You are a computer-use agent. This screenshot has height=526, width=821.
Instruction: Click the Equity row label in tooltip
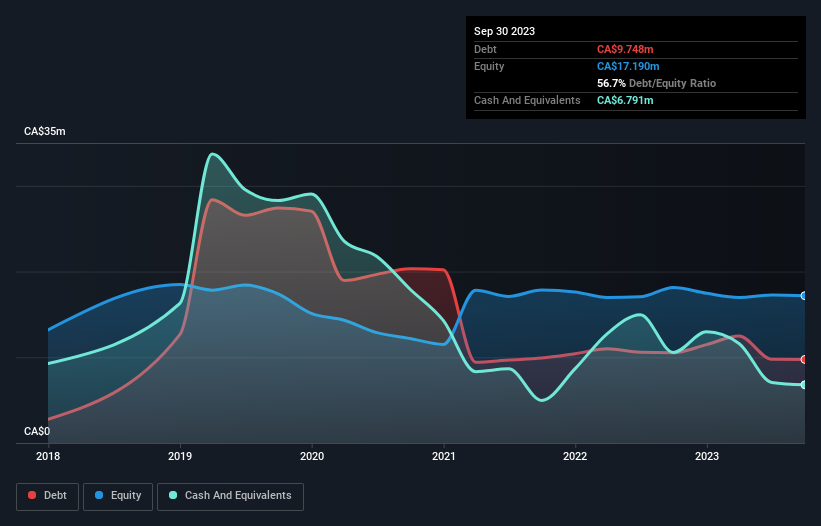[x=489, y=66]
